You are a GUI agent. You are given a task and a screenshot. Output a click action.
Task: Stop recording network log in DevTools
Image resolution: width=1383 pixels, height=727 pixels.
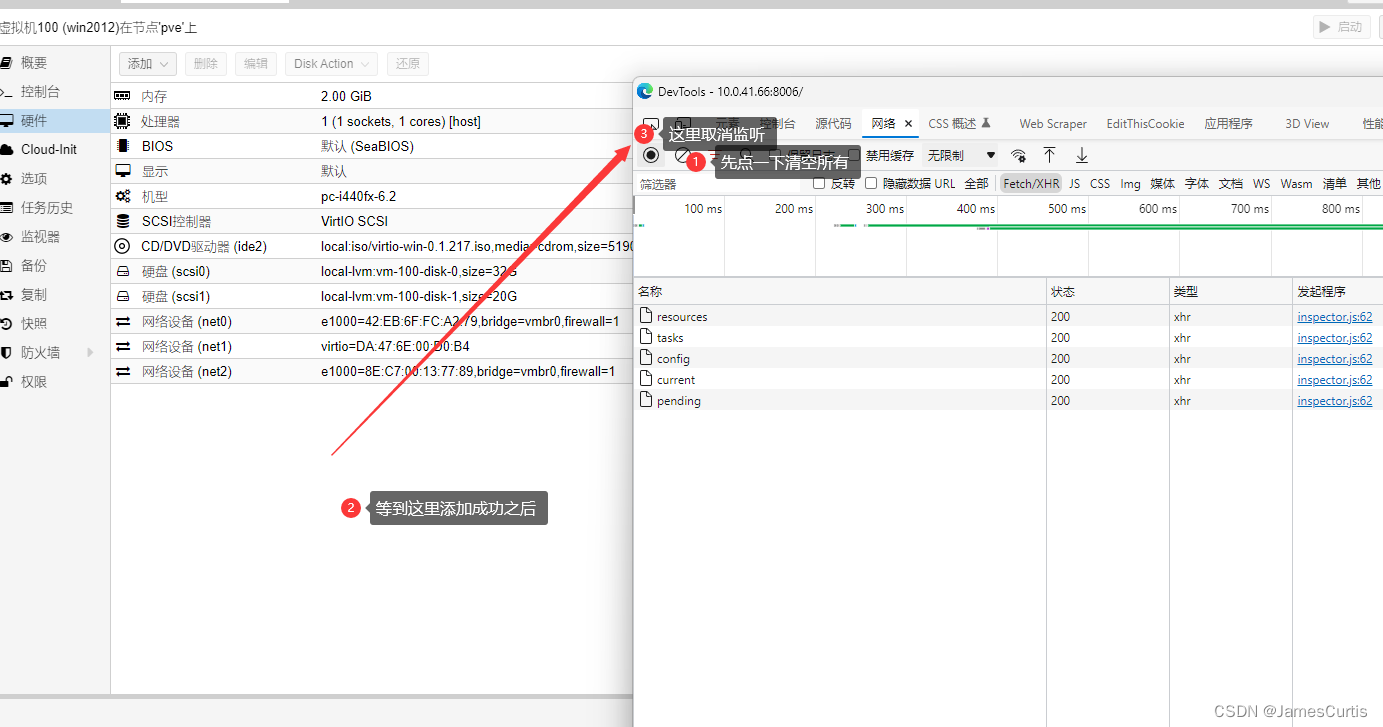click(651, 155)
